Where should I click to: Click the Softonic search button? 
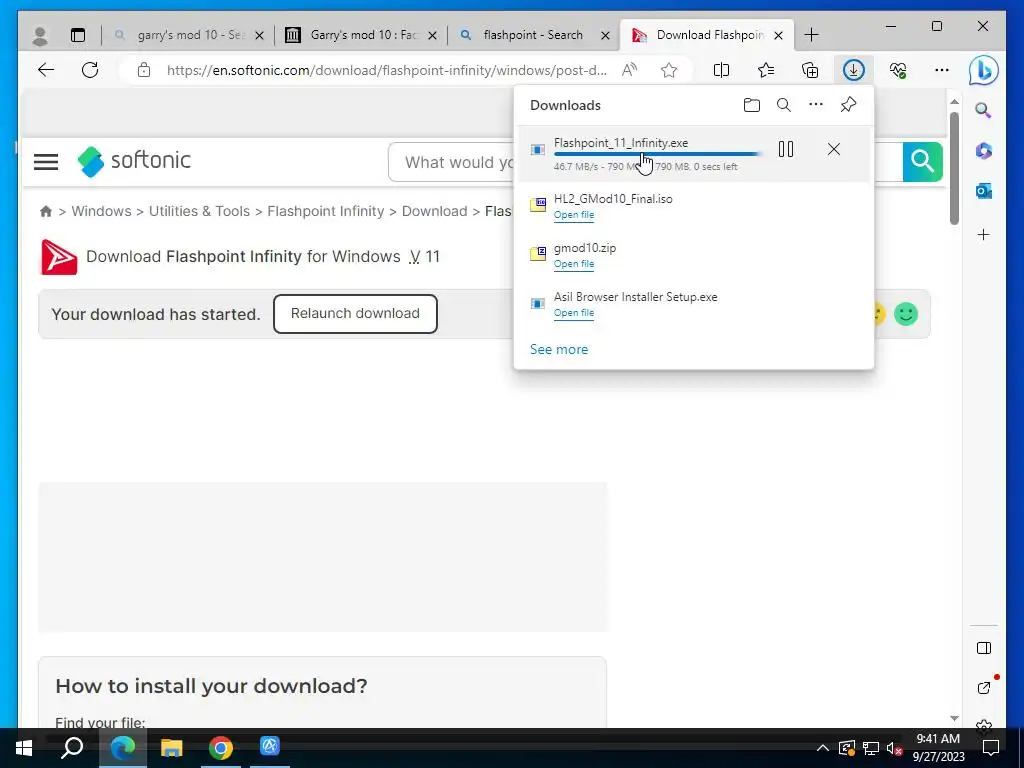tap(922, 161)
